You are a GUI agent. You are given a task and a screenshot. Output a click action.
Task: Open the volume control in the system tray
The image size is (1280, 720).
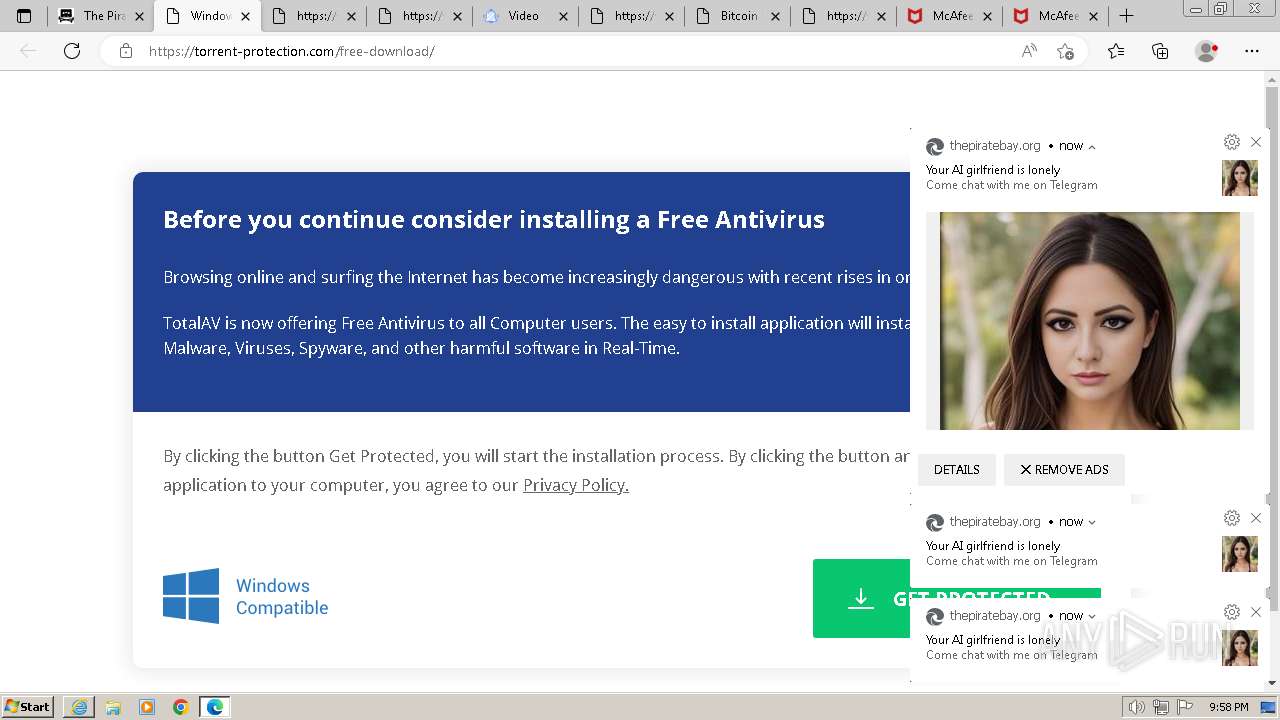pos(1137,707)
